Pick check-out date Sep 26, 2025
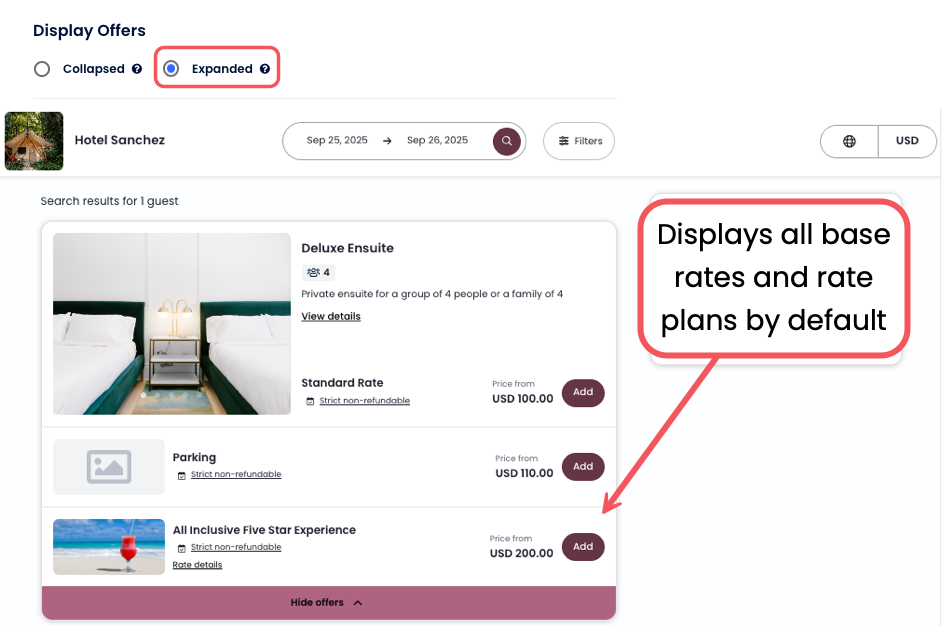Image resolution: width=942 pixels, height=626 pixels. coord(437,140)
